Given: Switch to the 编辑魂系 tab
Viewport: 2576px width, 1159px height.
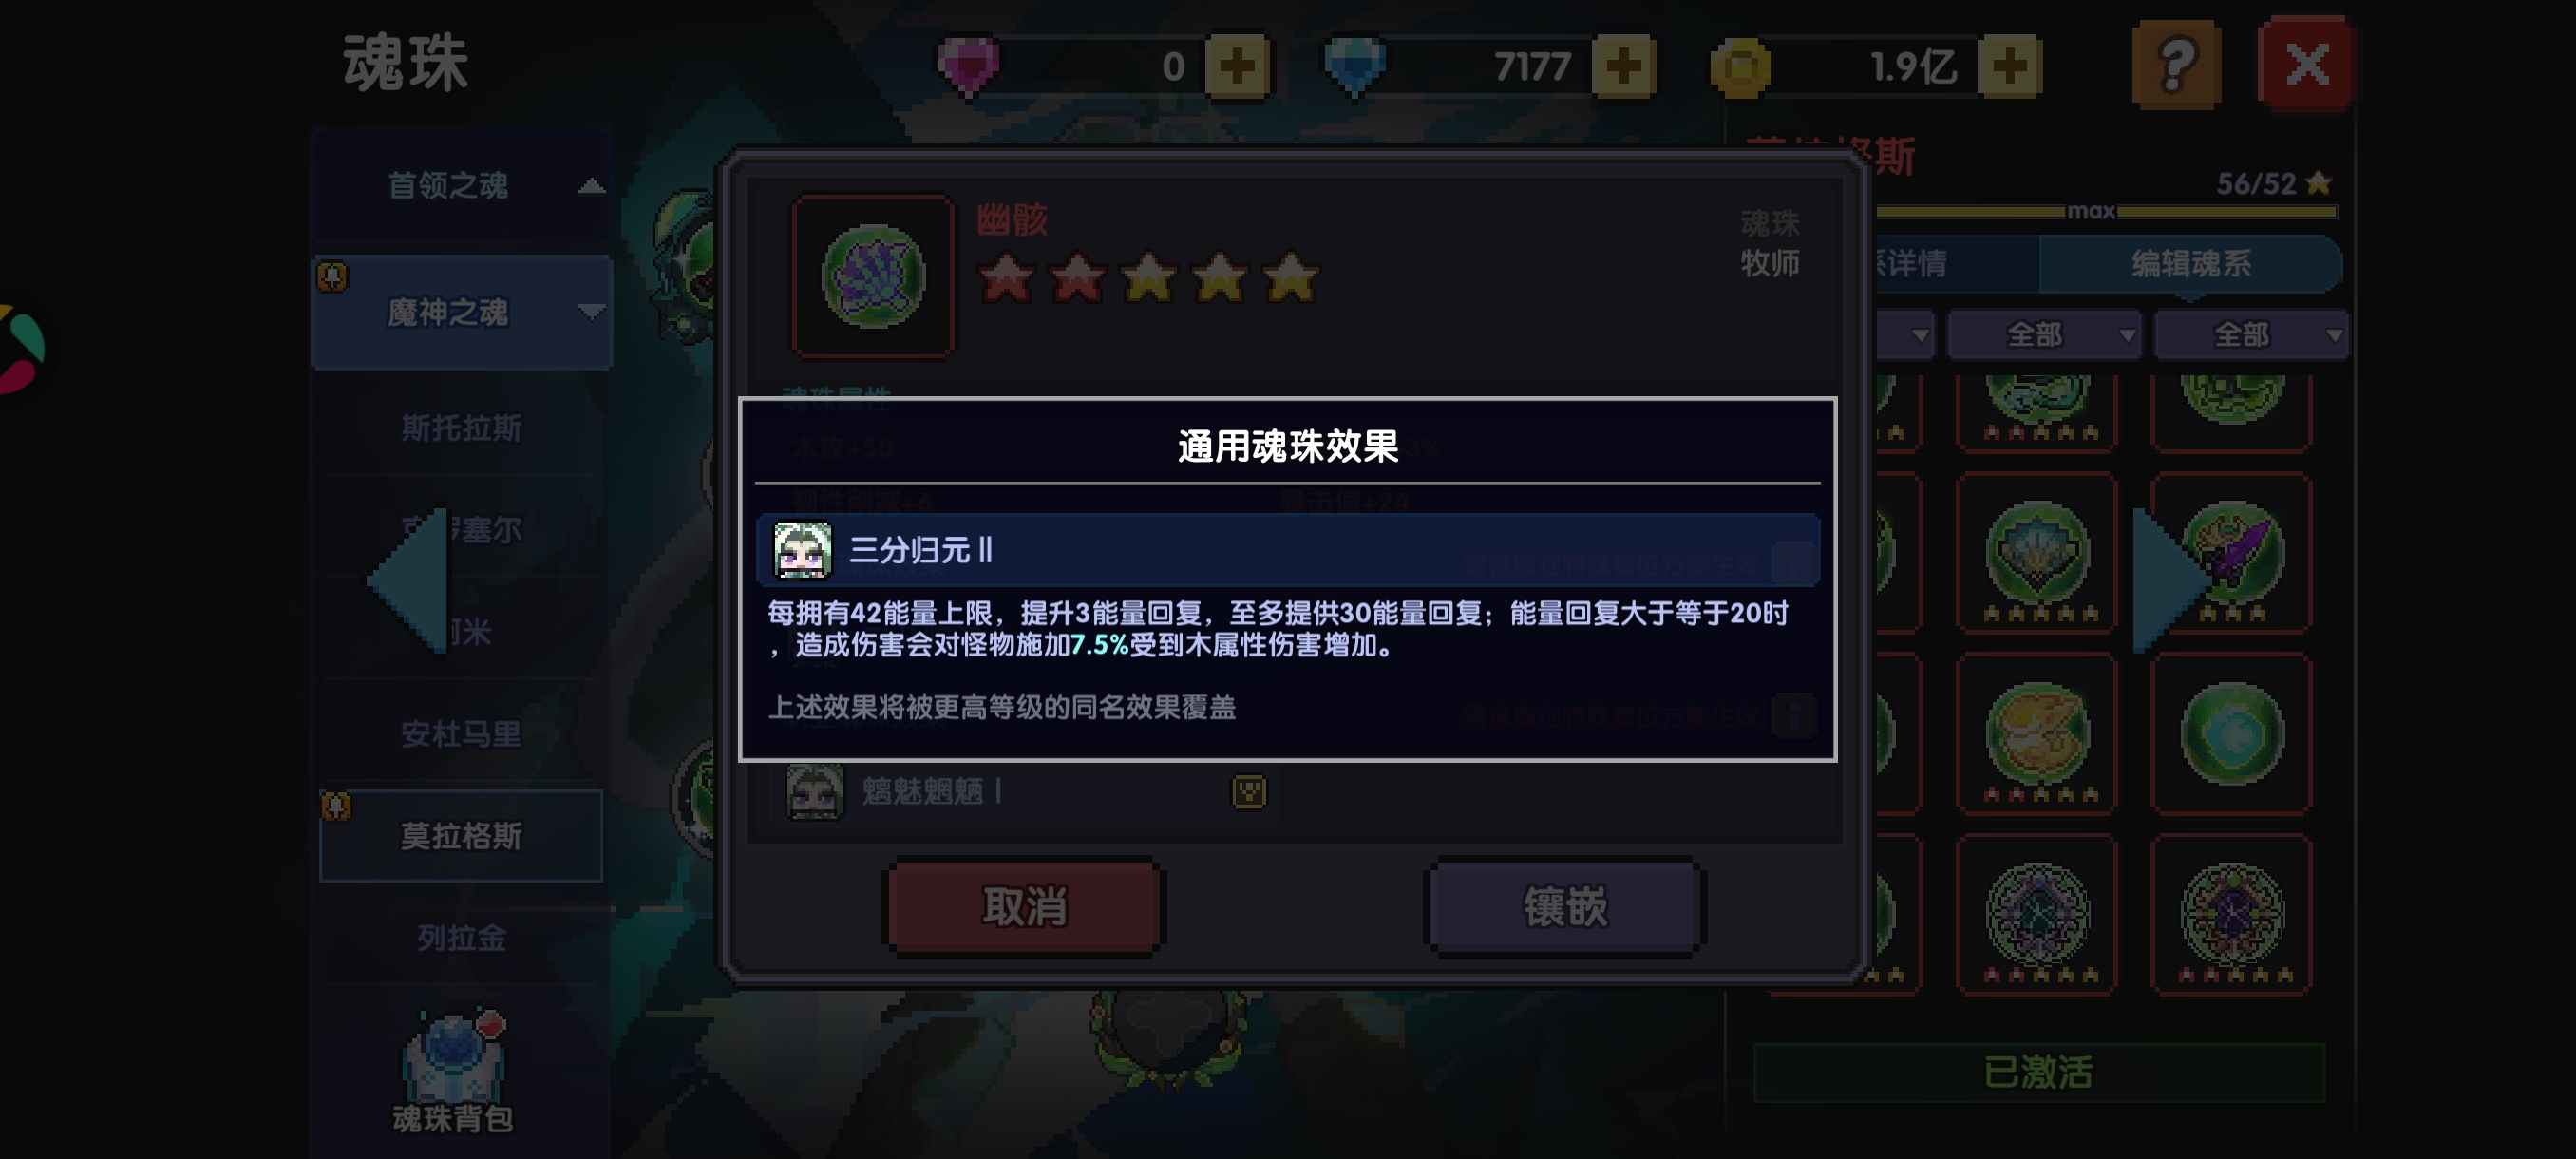Looking at the screenshot, I should (2190, 264).
